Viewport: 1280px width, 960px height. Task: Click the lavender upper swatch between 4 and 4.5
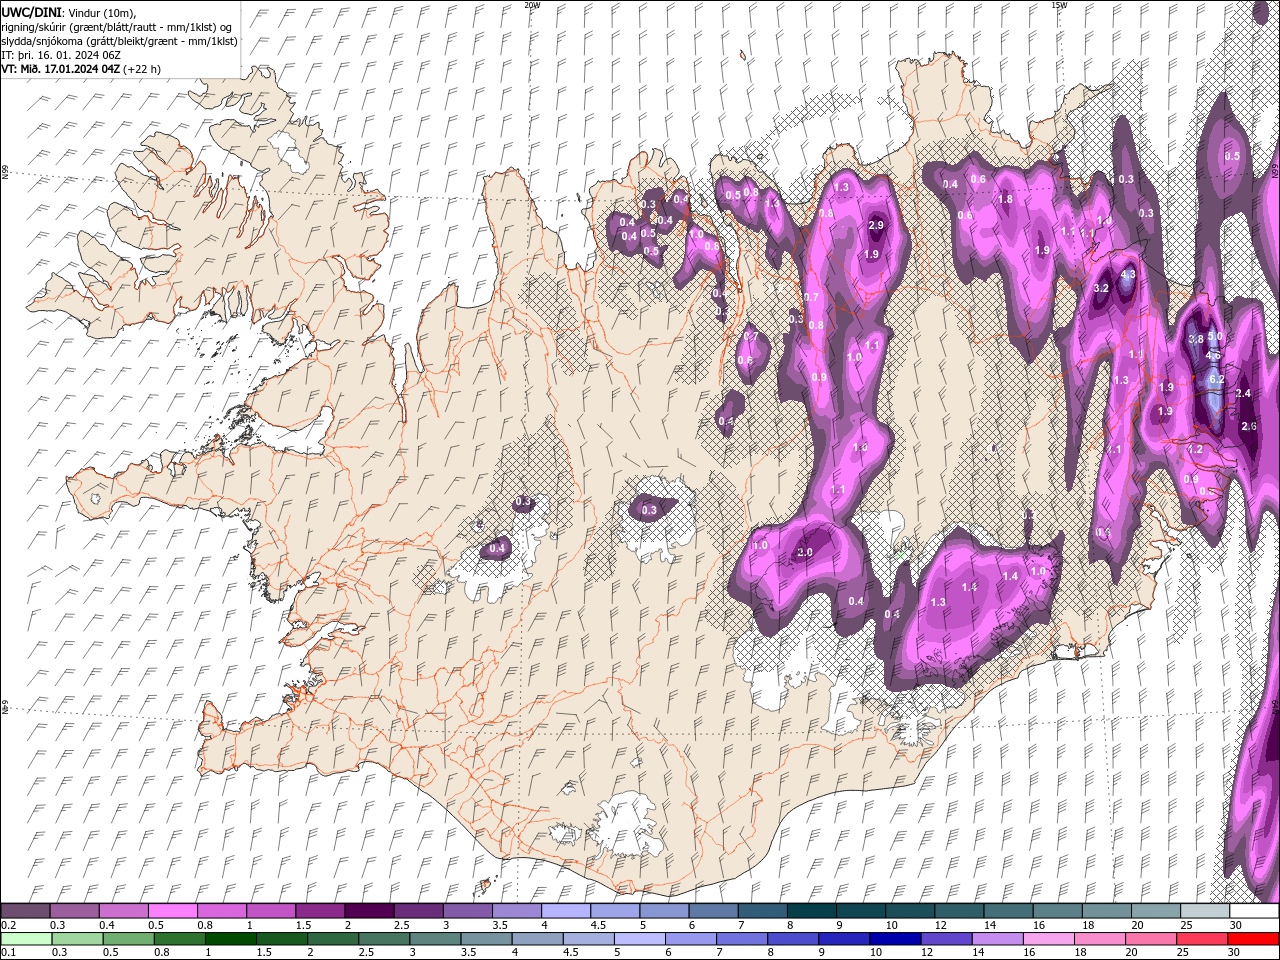coord(565,911)
